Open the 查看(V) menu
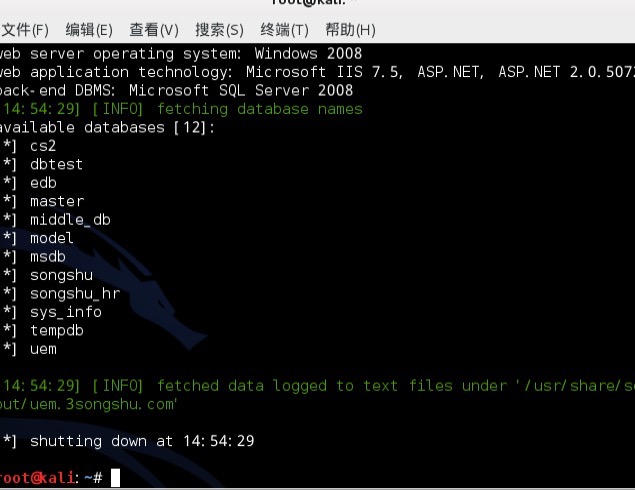This screenshot has width=635, height=490. point(154,30)
